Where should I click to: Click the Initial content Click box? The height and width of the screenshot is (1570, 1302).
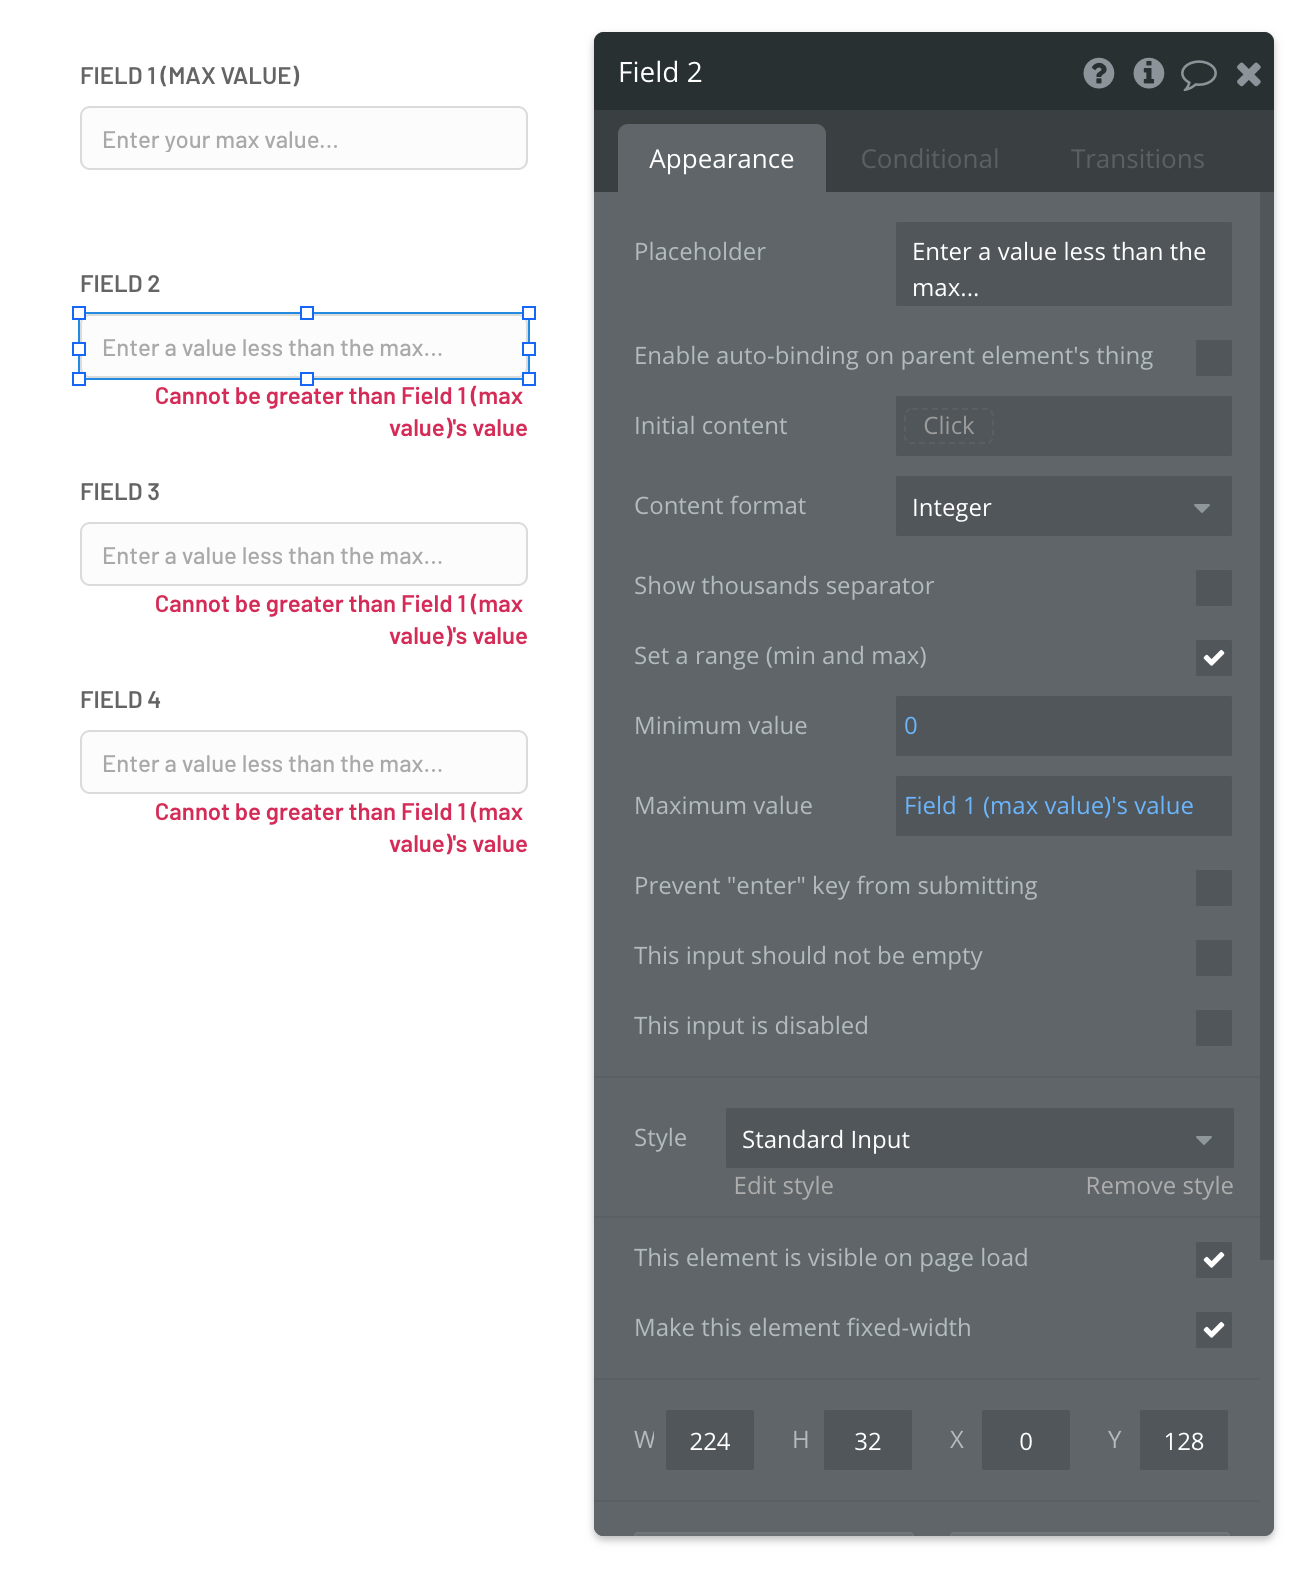[x=948, y=426]
